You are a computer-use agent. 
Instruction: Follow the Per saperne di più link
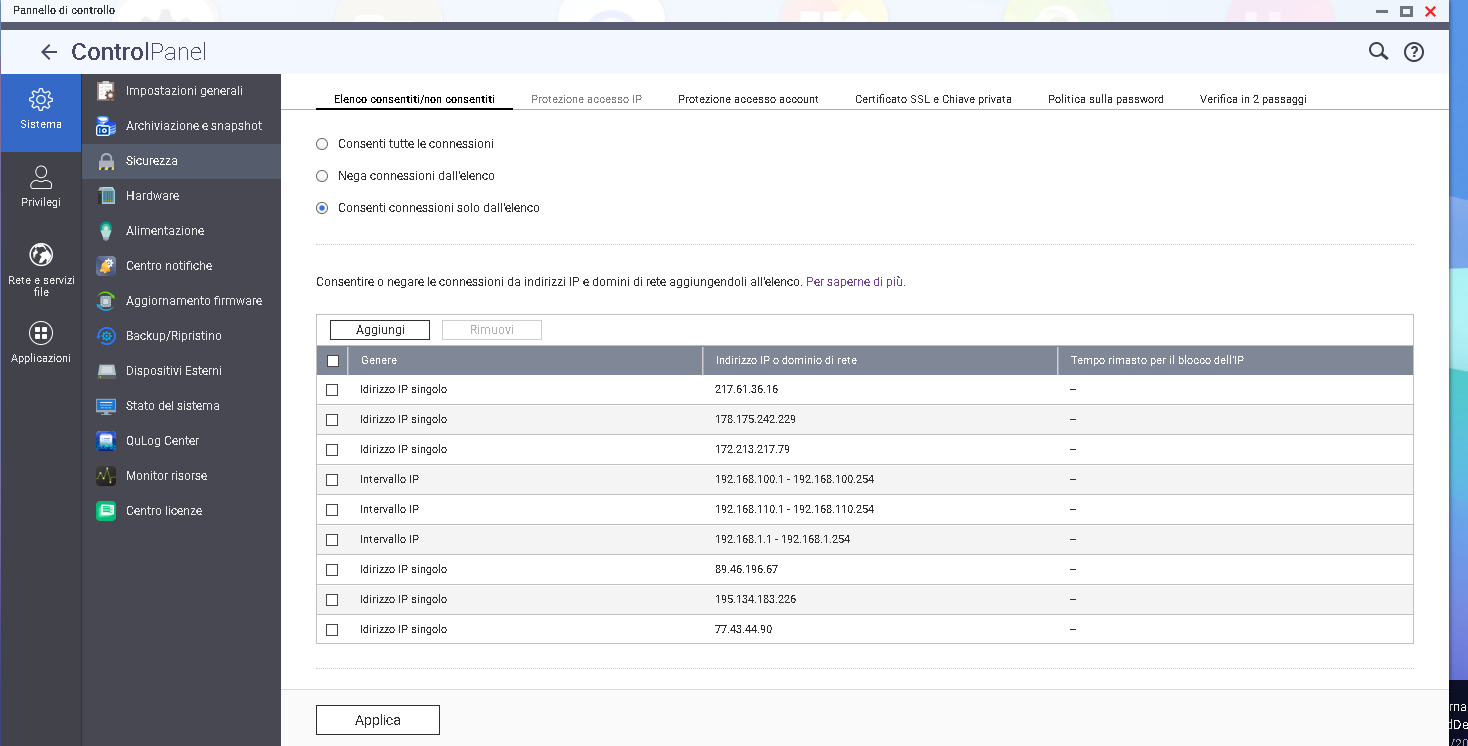click(x=855, y=282)
